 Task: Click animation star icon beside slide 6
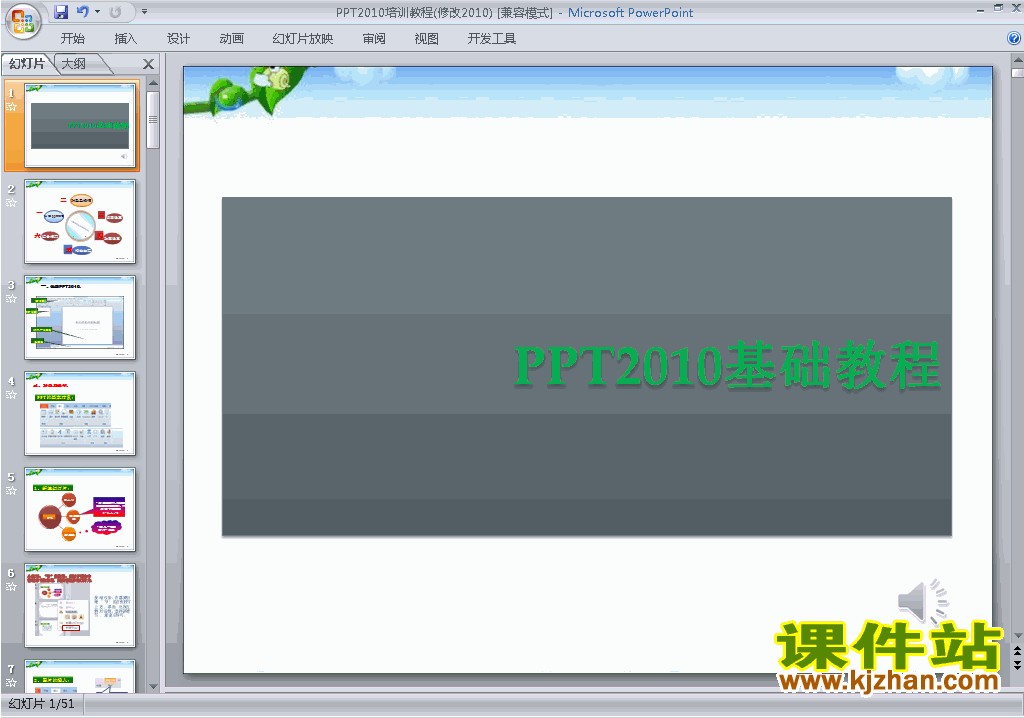pyautogui.click(x=11, y=587)
